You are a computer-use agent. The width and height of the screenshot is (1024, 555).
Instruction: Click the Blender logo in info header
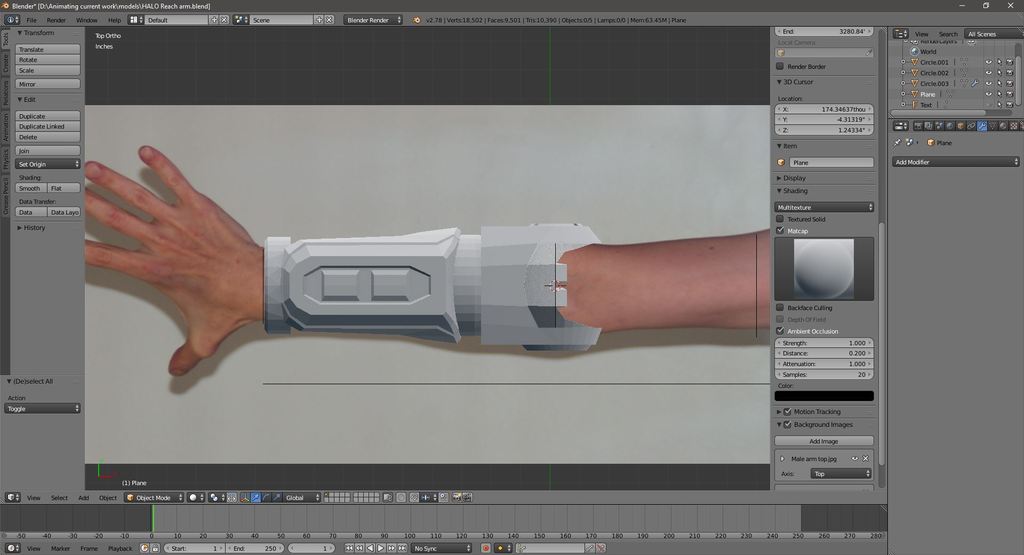tap(417, 20)
